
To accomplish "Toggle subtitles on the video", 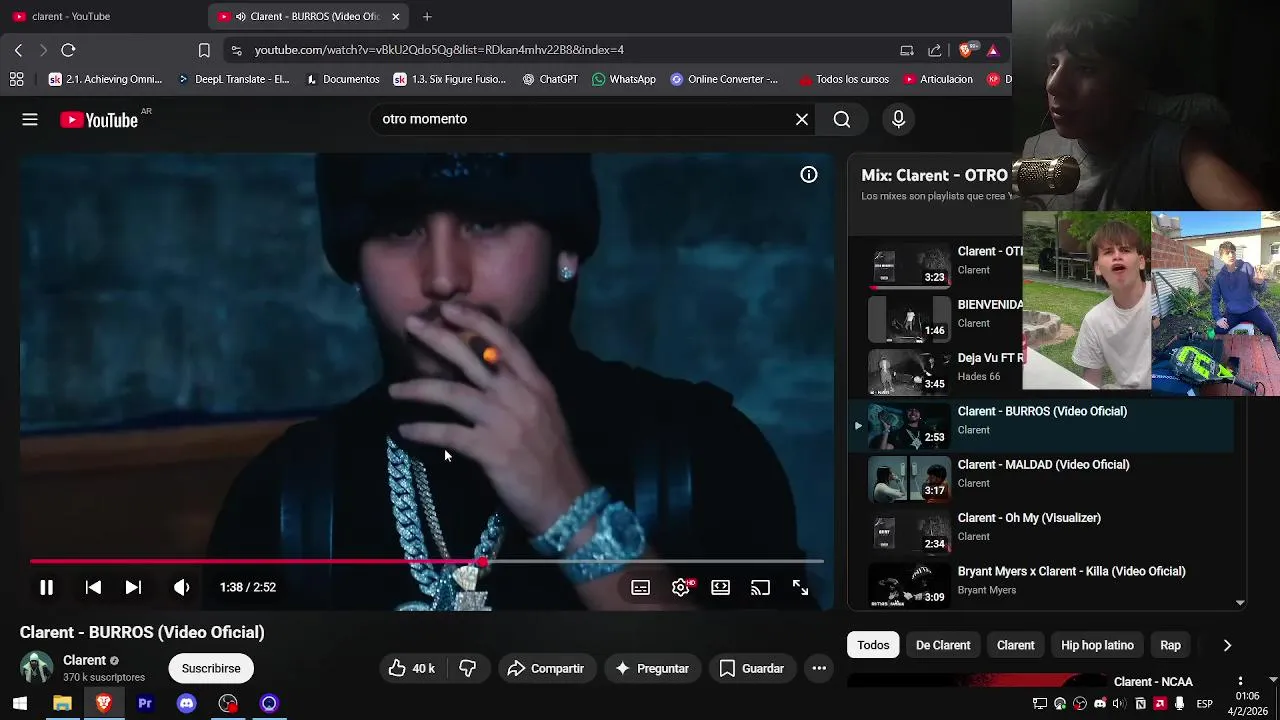I will (x=641, y=588).
